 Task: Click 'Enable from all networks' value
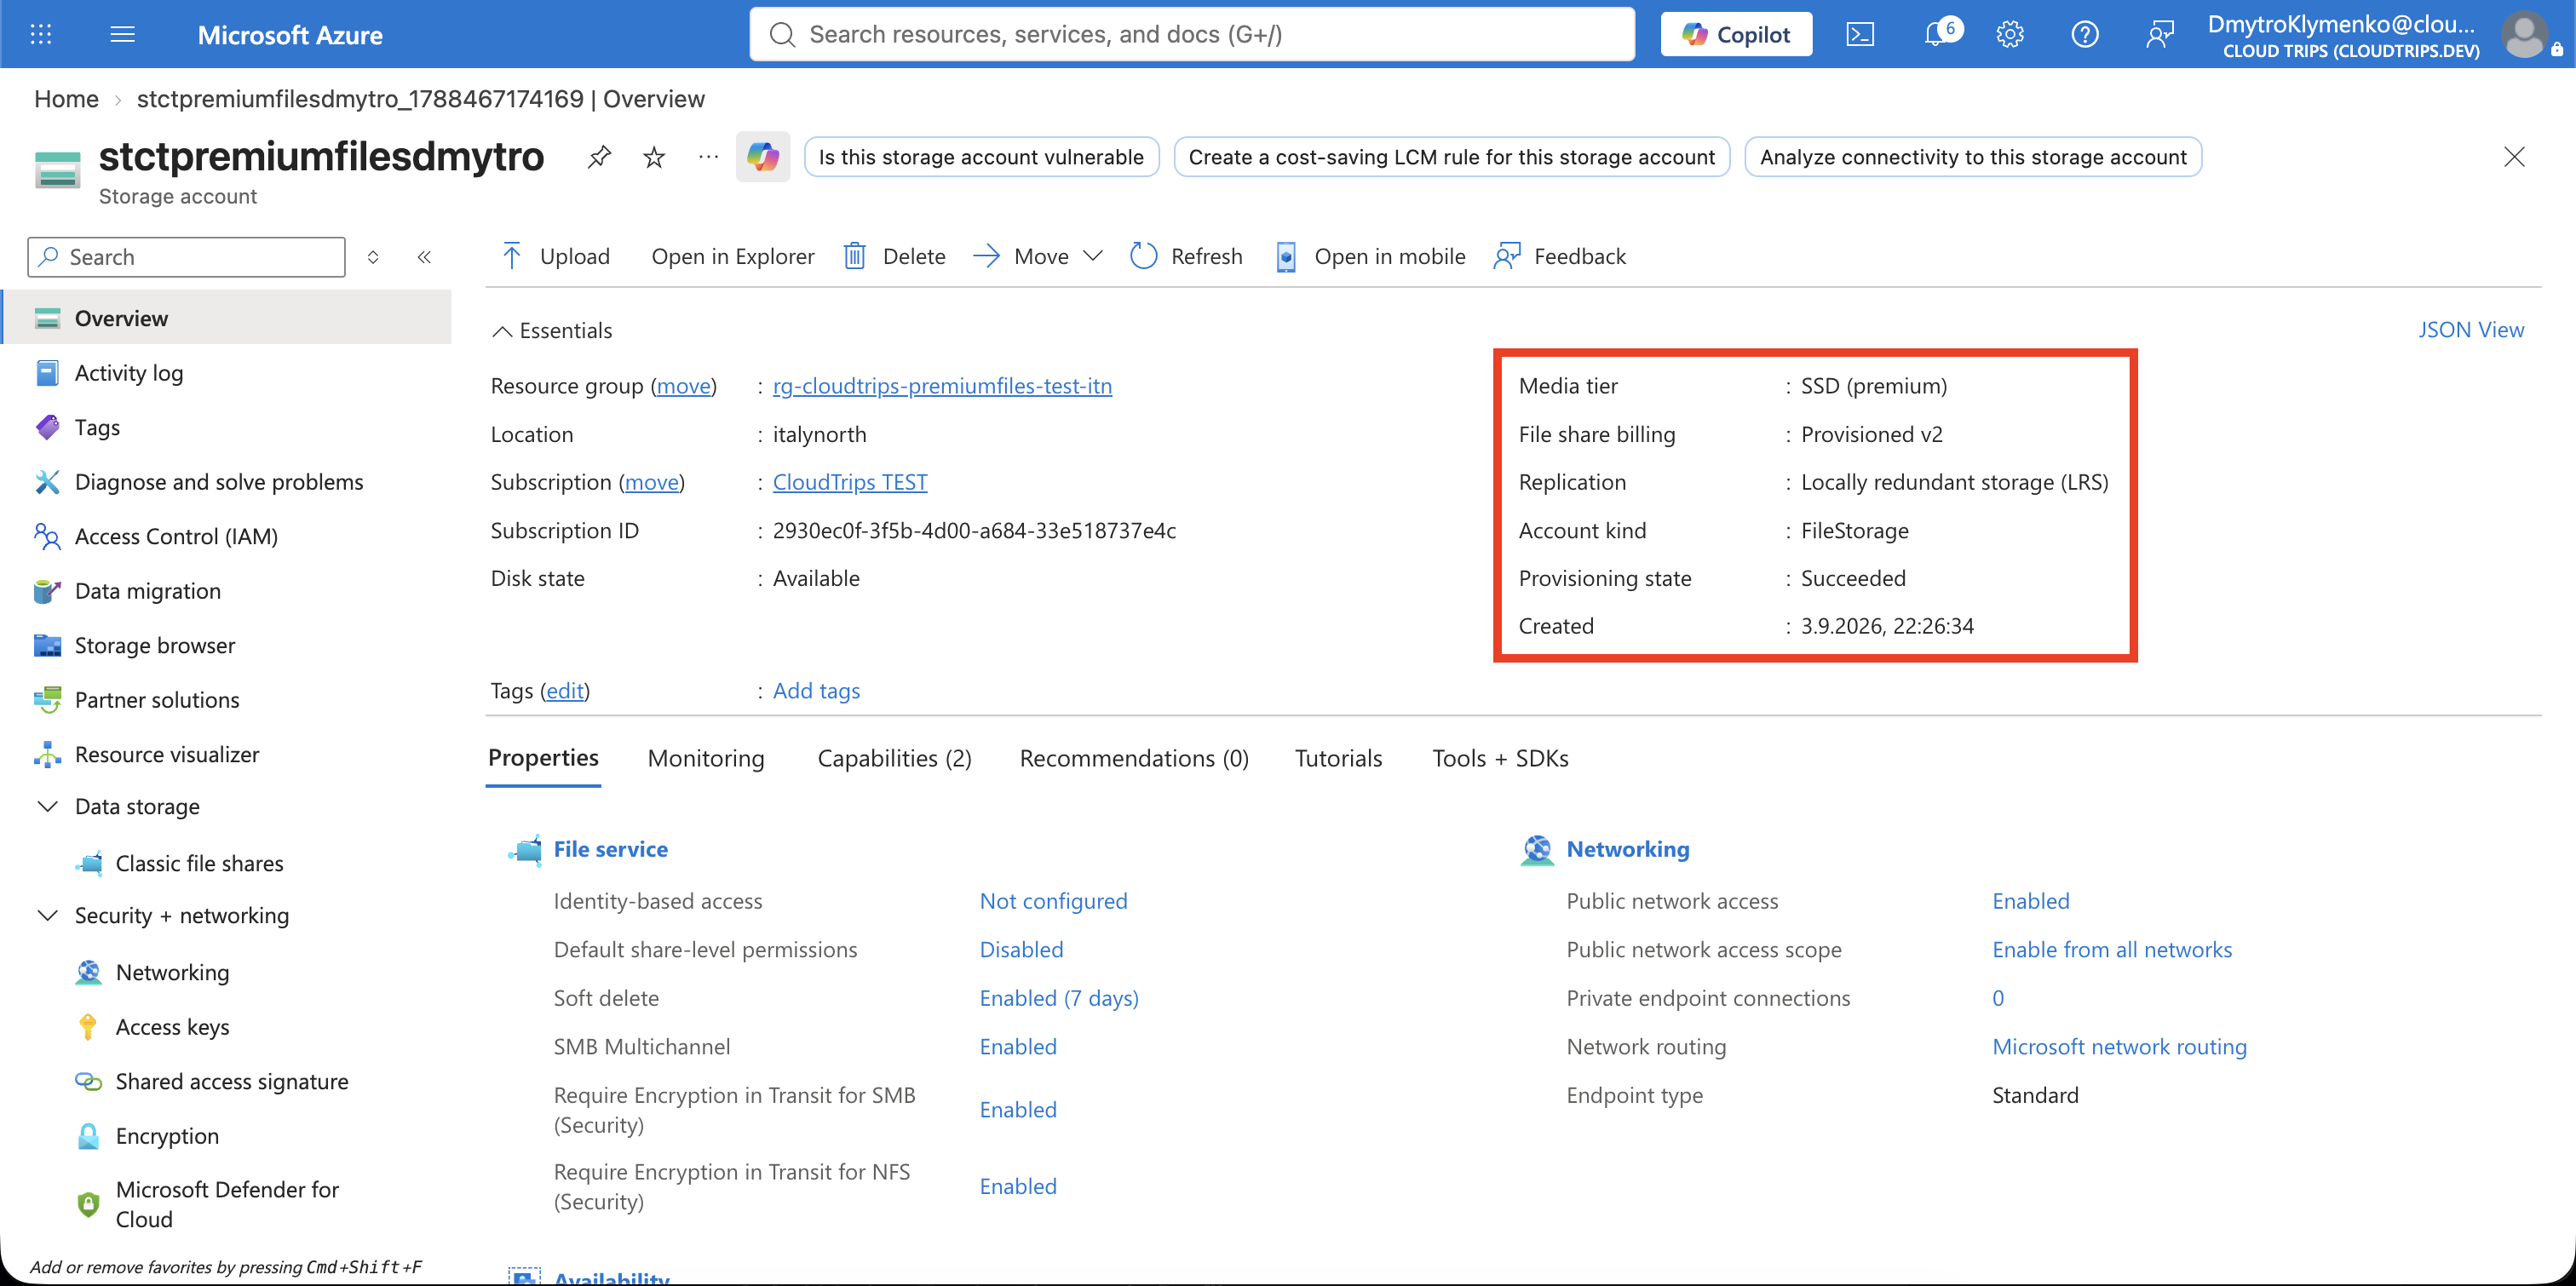(2112, 950)
